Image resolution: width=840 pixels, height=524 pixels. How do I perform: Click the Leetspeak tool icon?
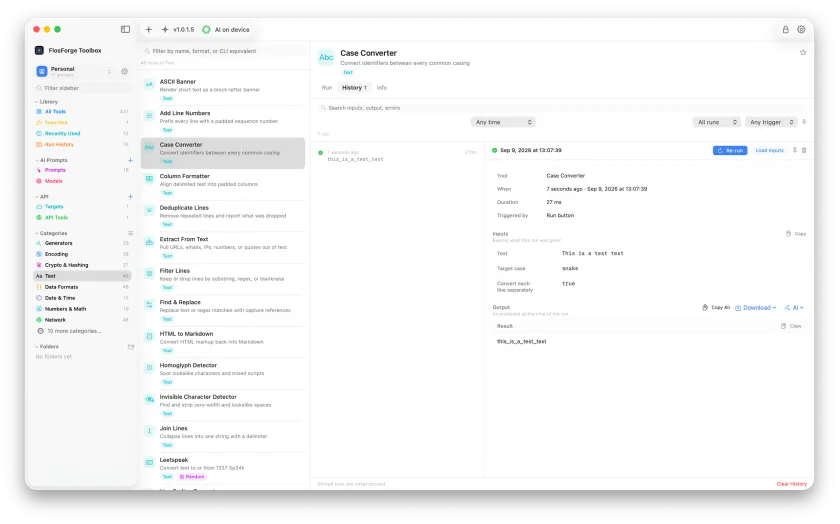click(149, 463)
